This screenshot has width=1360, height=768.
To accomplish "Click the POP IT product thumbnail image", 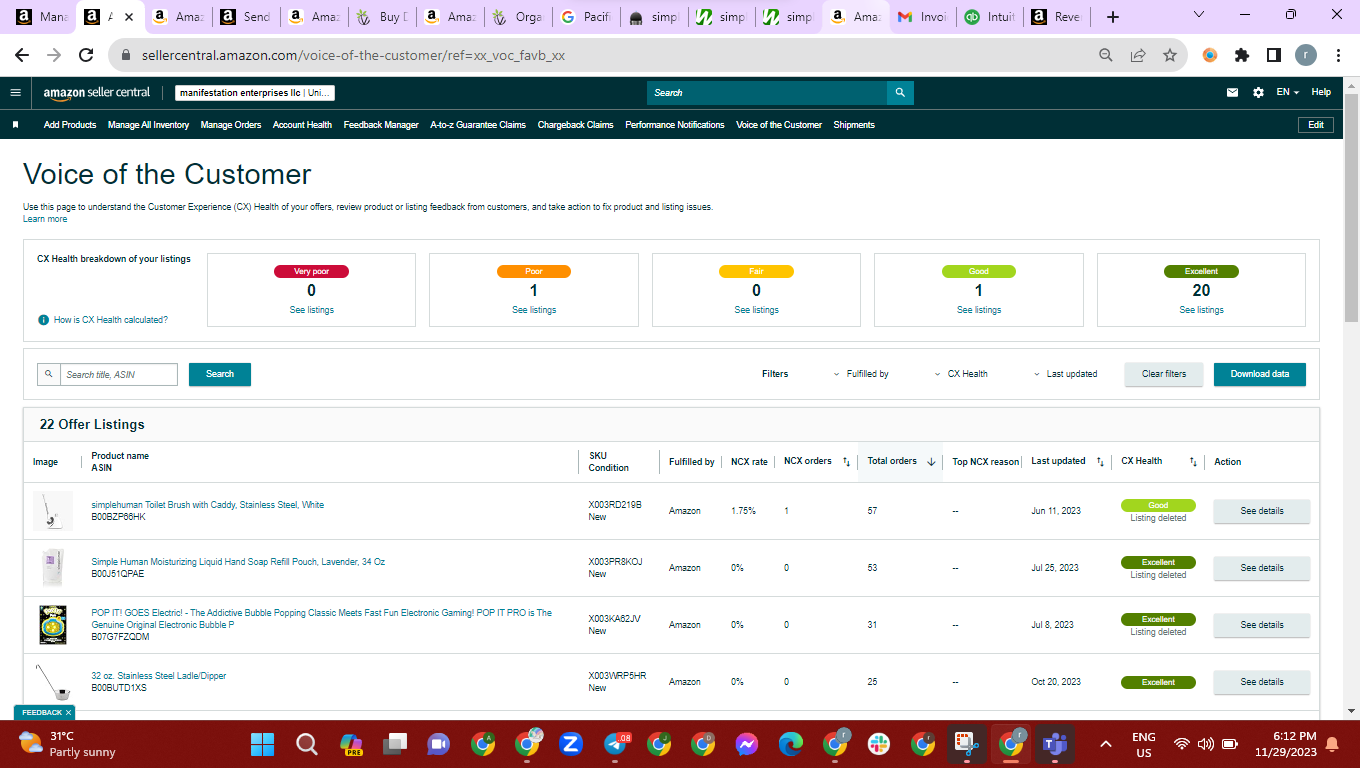I will (x=52, y=625).
